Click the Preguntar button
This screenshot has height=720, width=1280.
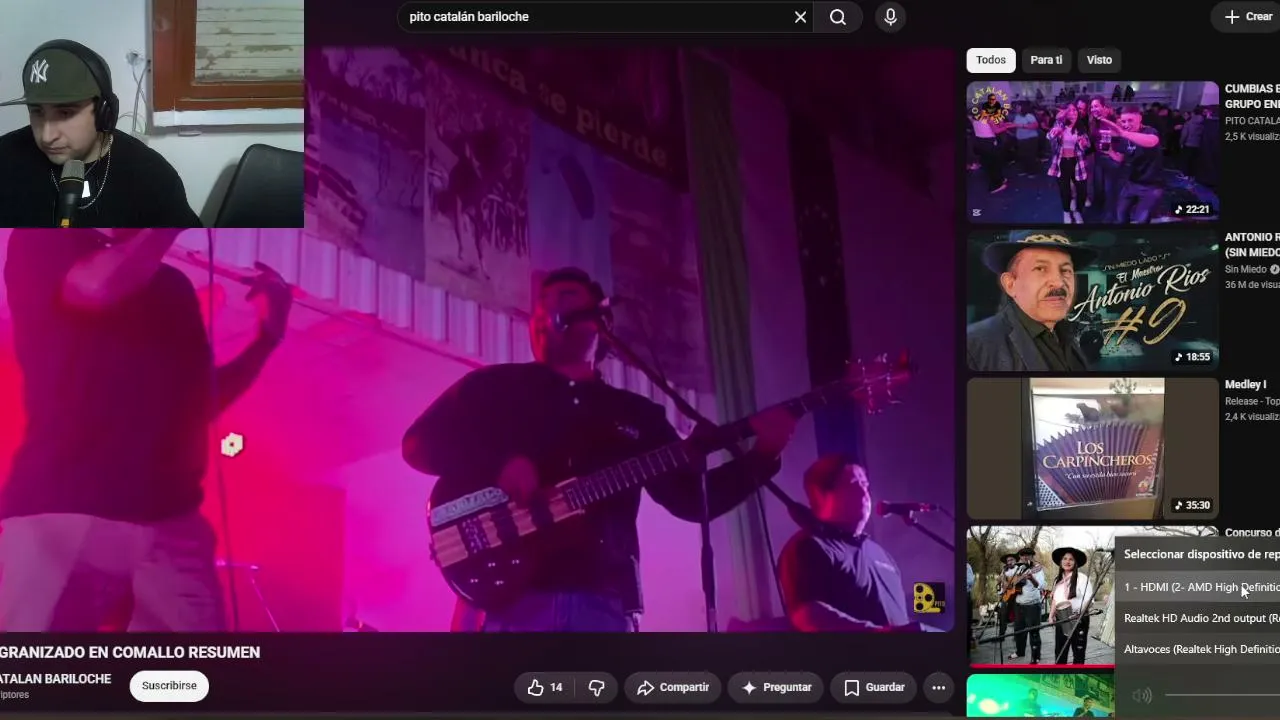776,687
